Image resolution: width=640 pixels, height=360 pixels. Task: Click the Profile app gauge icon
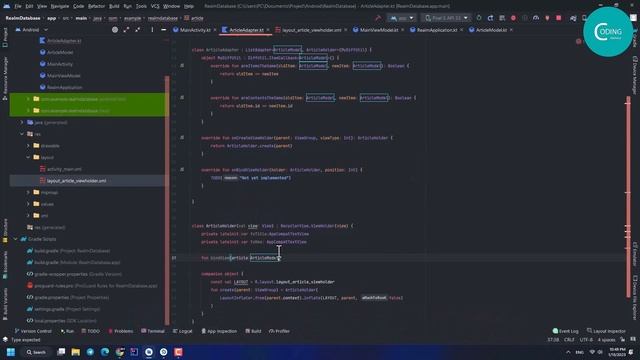(536, 18)
